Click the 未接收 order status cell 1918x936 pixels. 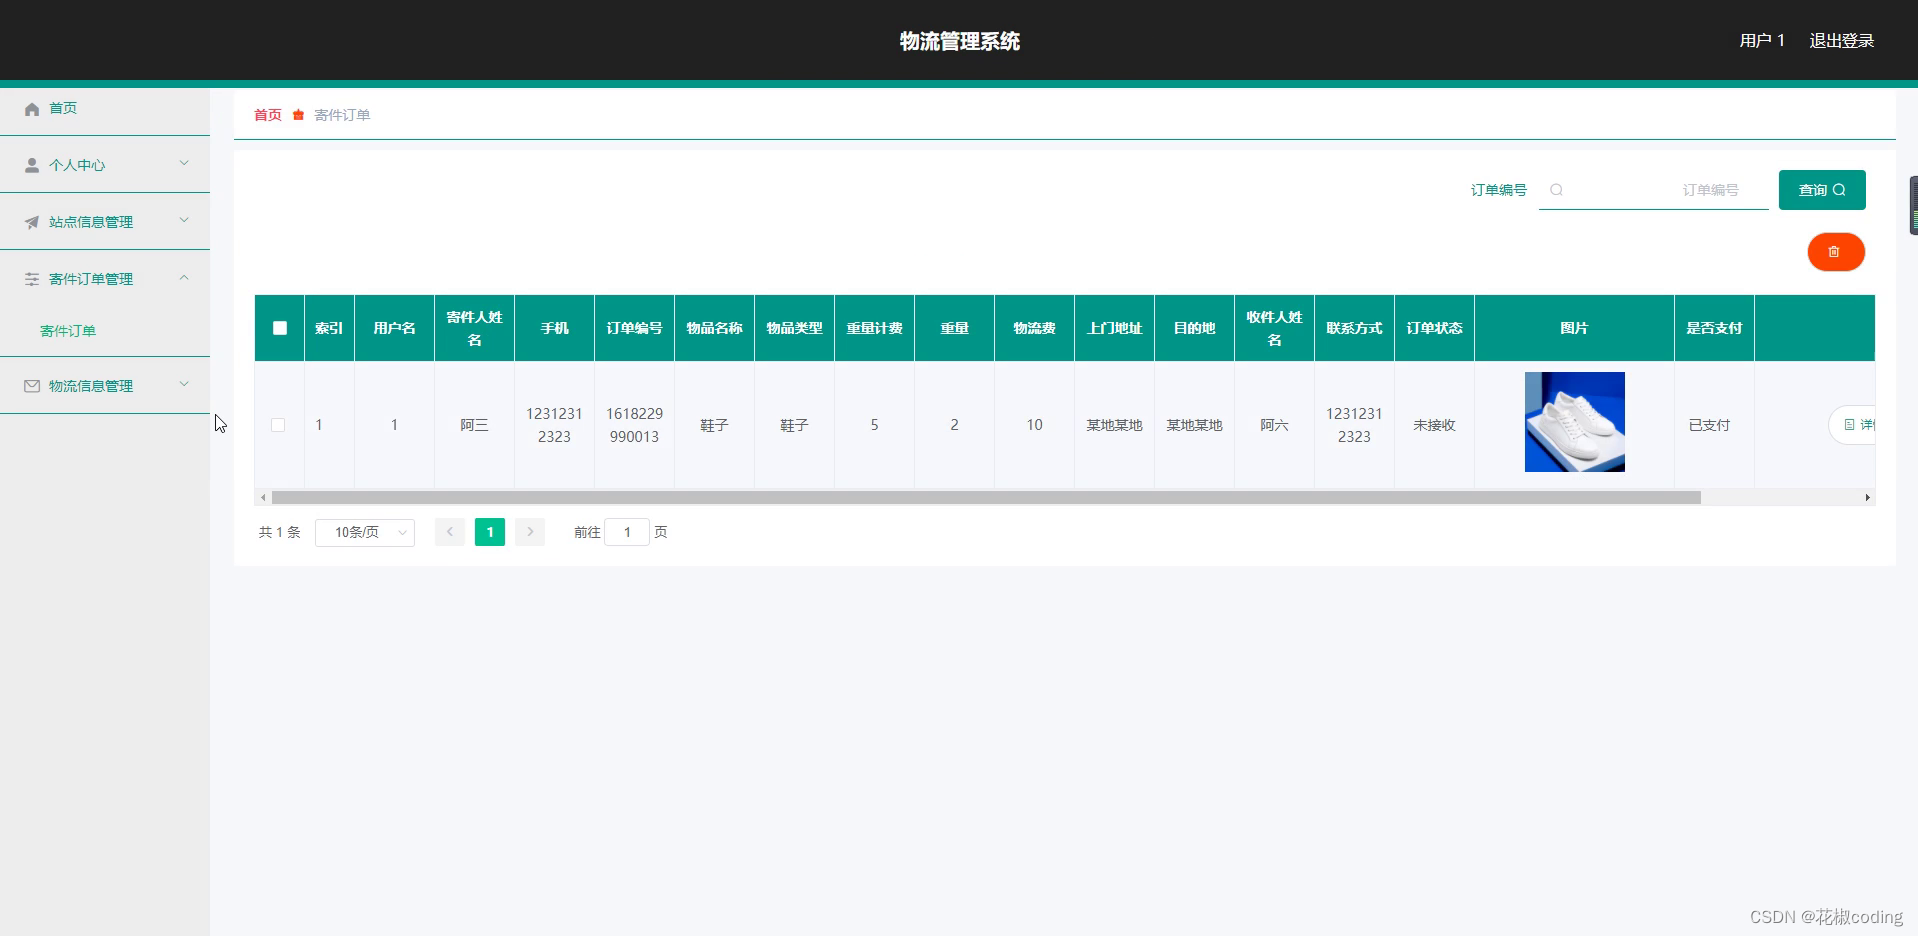tap(1434, 425)
